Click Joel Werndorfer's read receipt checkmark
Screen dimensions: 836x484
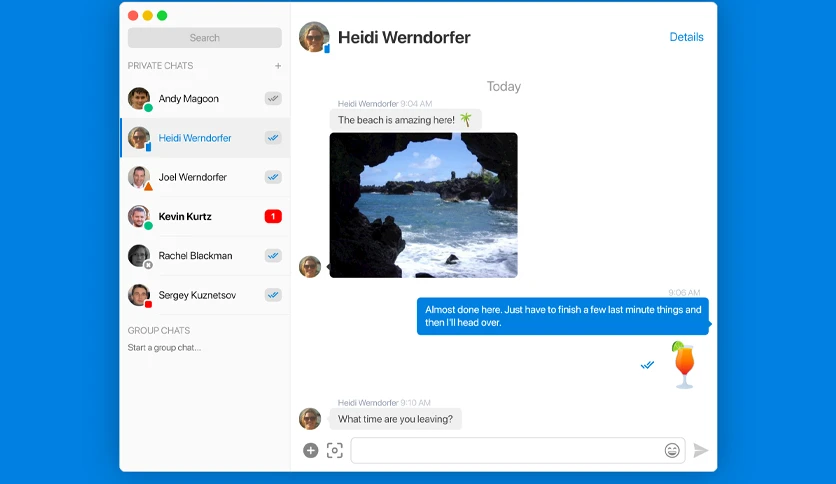point(273,177)
